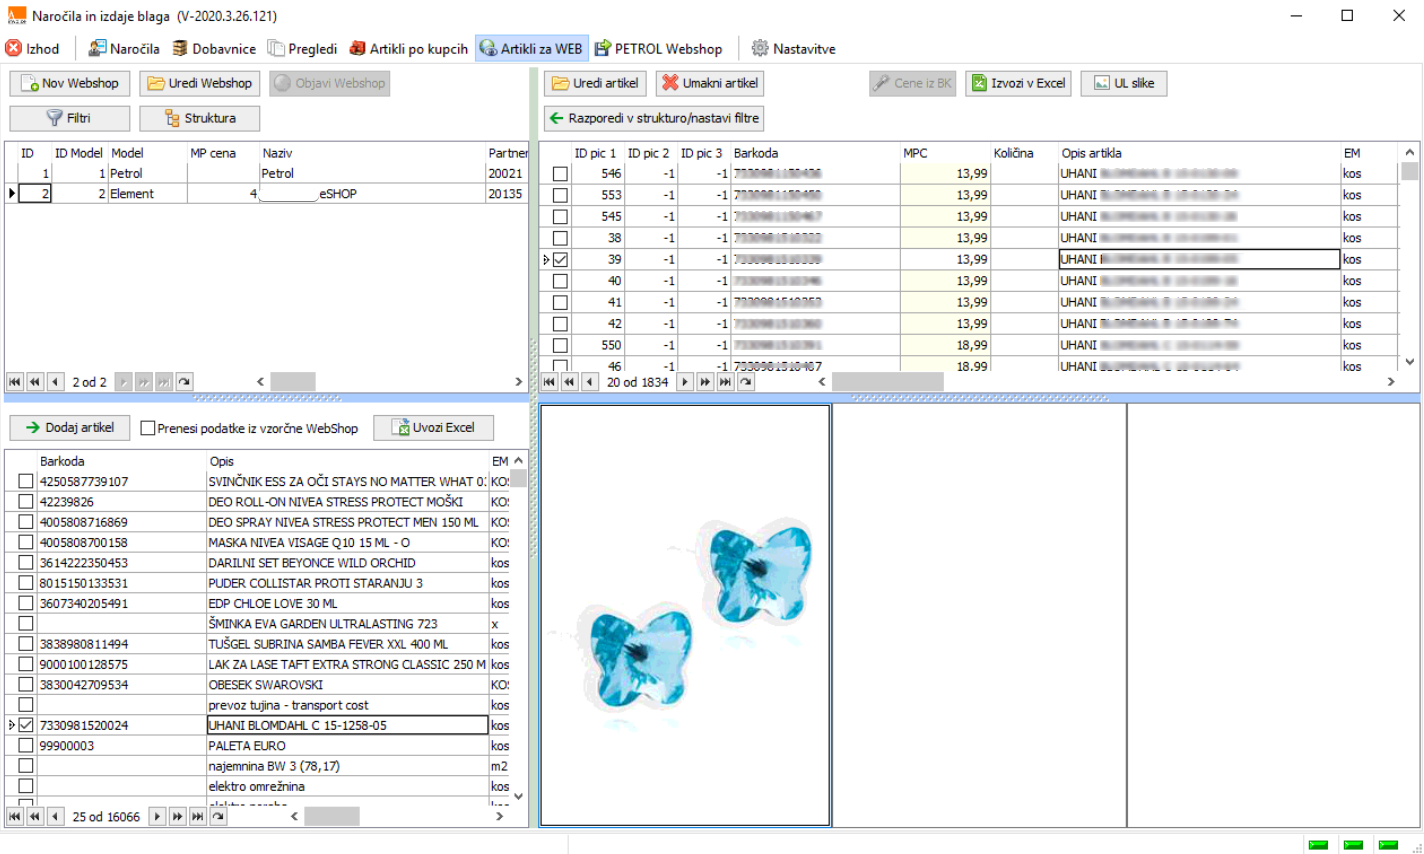This screenshot has height=854, width=1424.
Task: Click the UL slike image button
Action: click(x=1124, y=83)
